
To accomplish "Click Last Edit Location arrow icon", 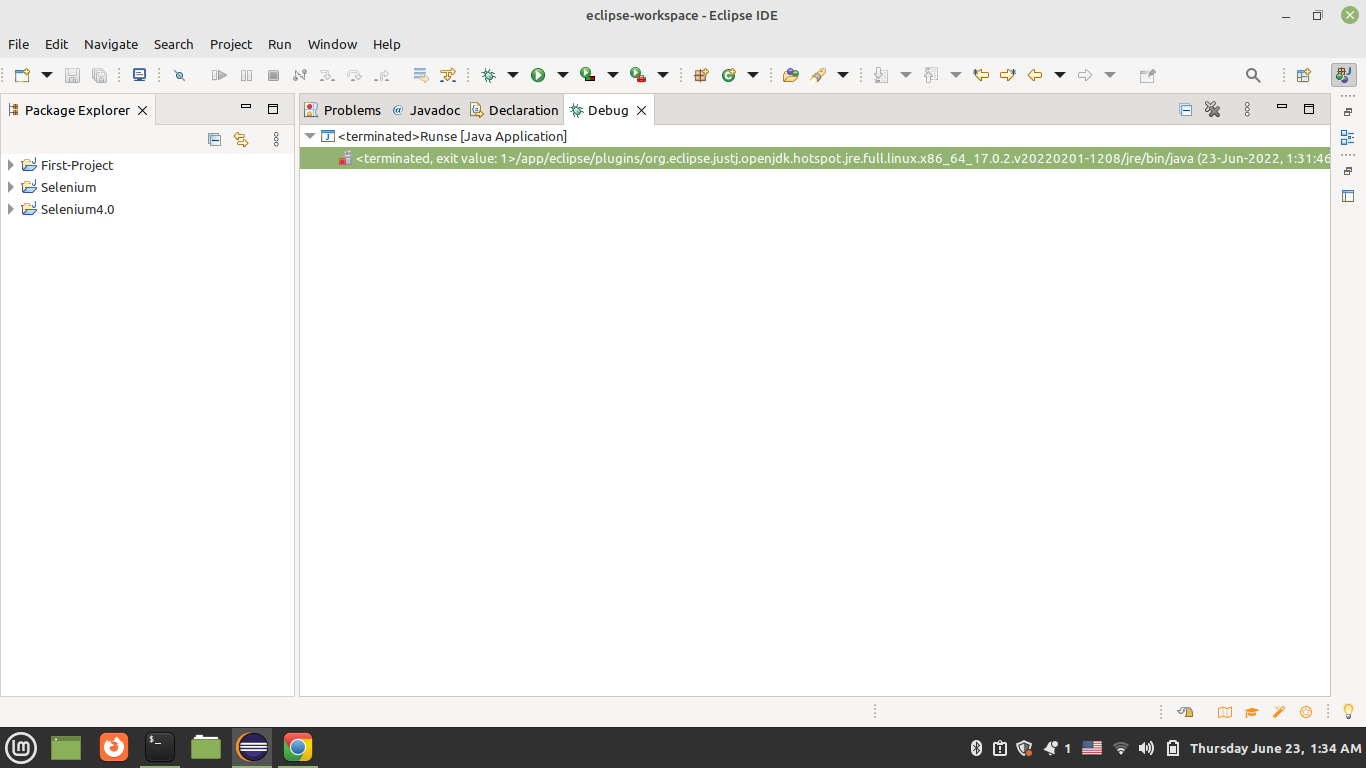I will [981, 75].
